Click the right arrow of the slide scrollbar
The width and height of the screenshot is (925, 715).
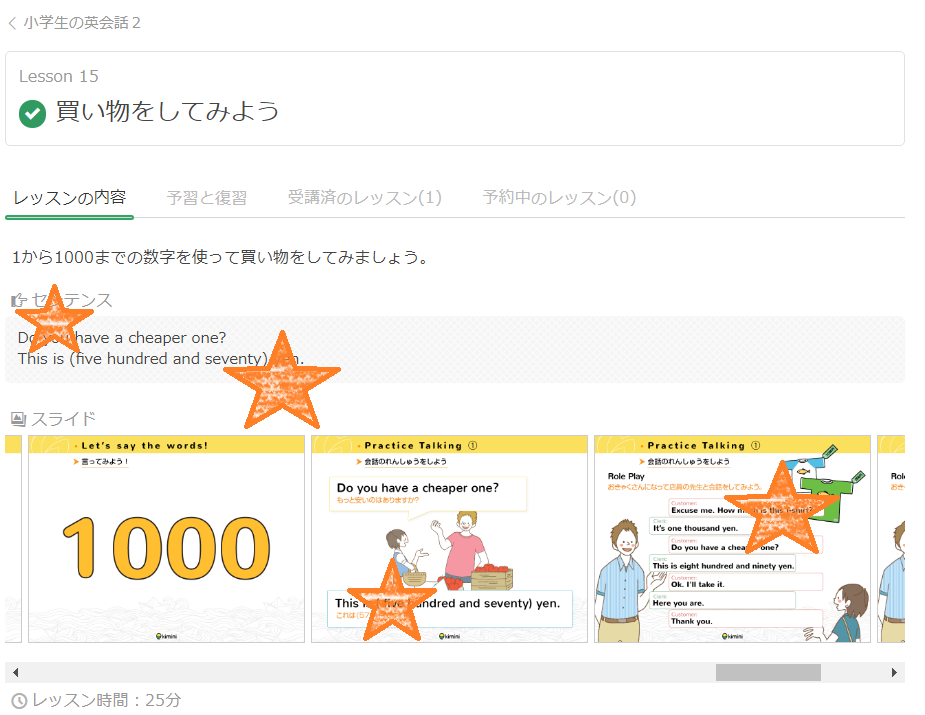click(x=895, y=673)
